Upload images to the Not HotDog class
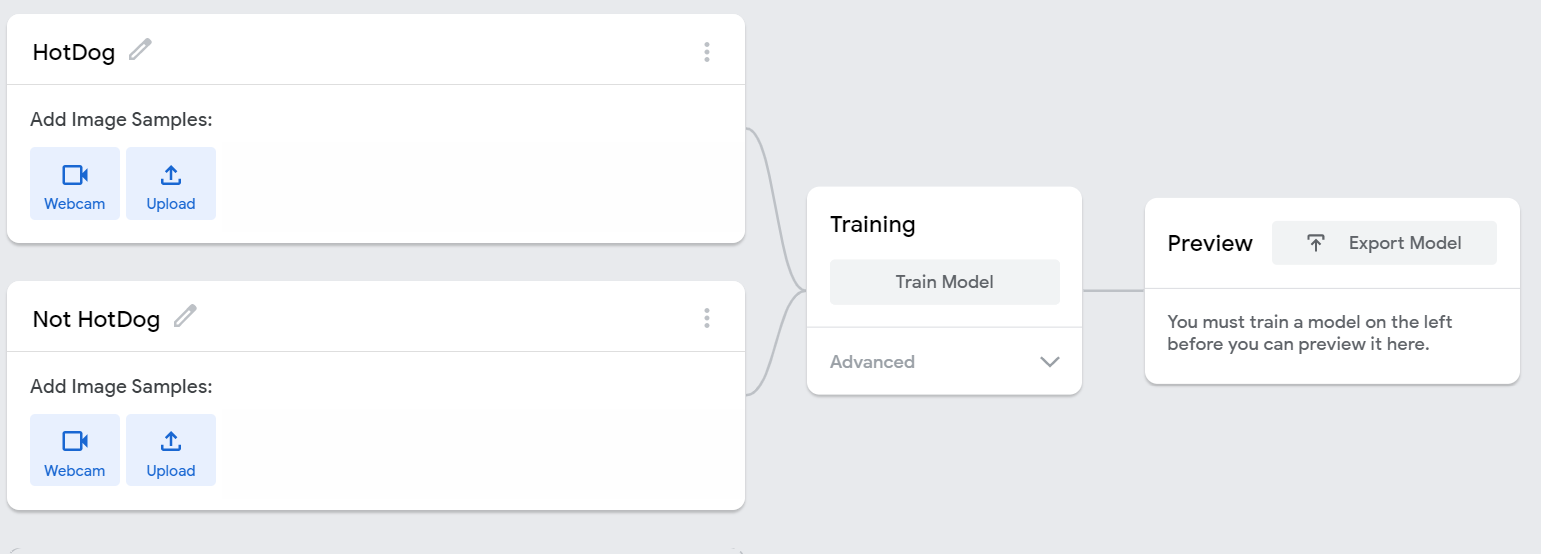This screenshot has width=1541, height=554. (x=171, y=450)
